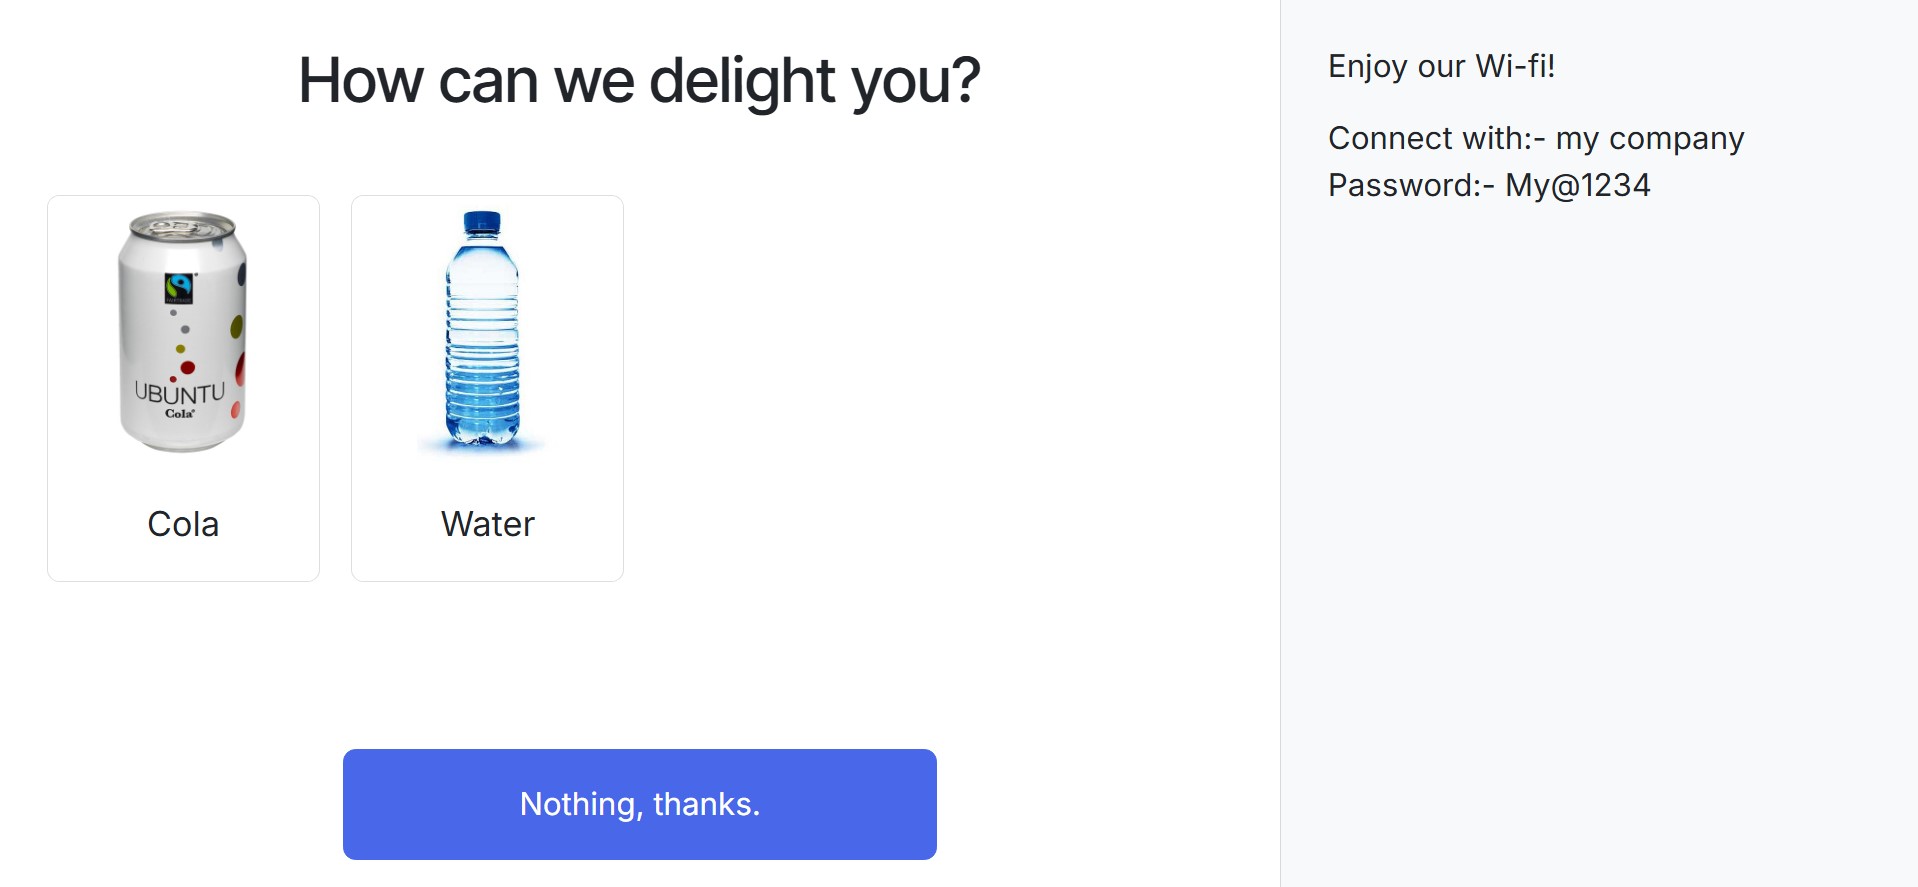The image size is (1918, 887).
Task: Choose the Water bottle image
Action: click(x=483, y=330)
